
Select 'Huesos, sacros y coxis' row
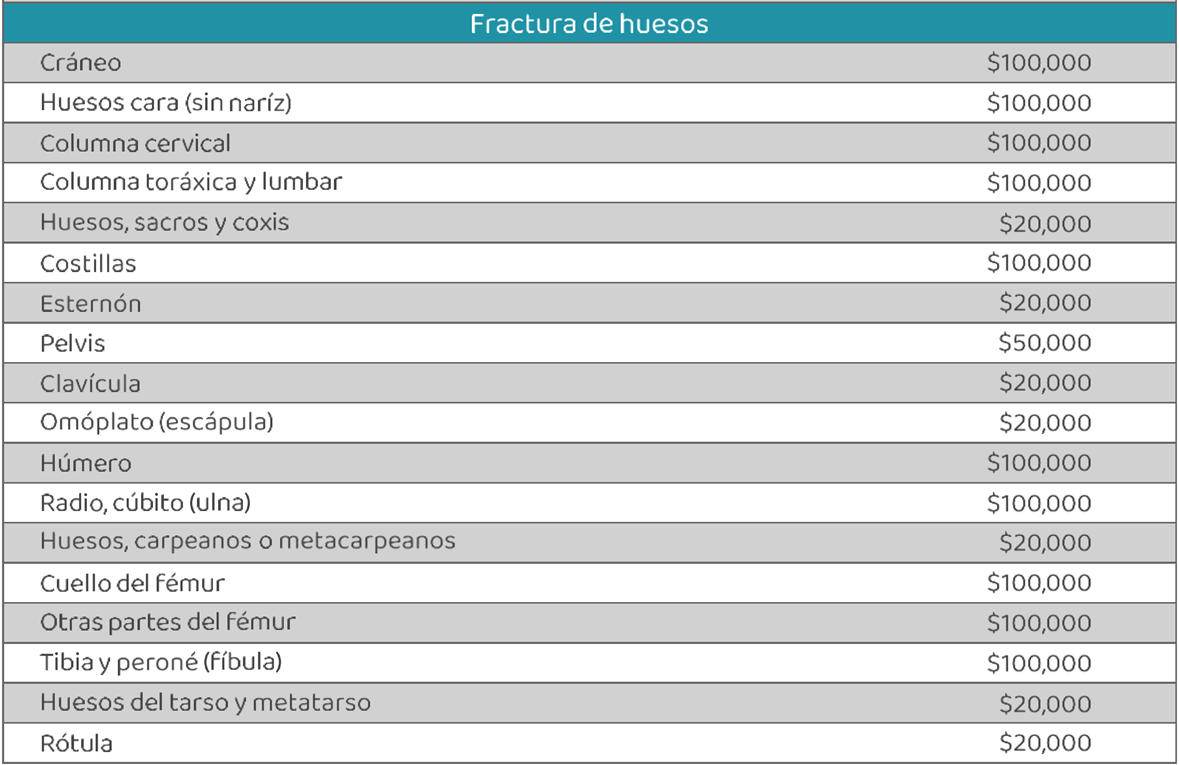(x=164, y=223)
